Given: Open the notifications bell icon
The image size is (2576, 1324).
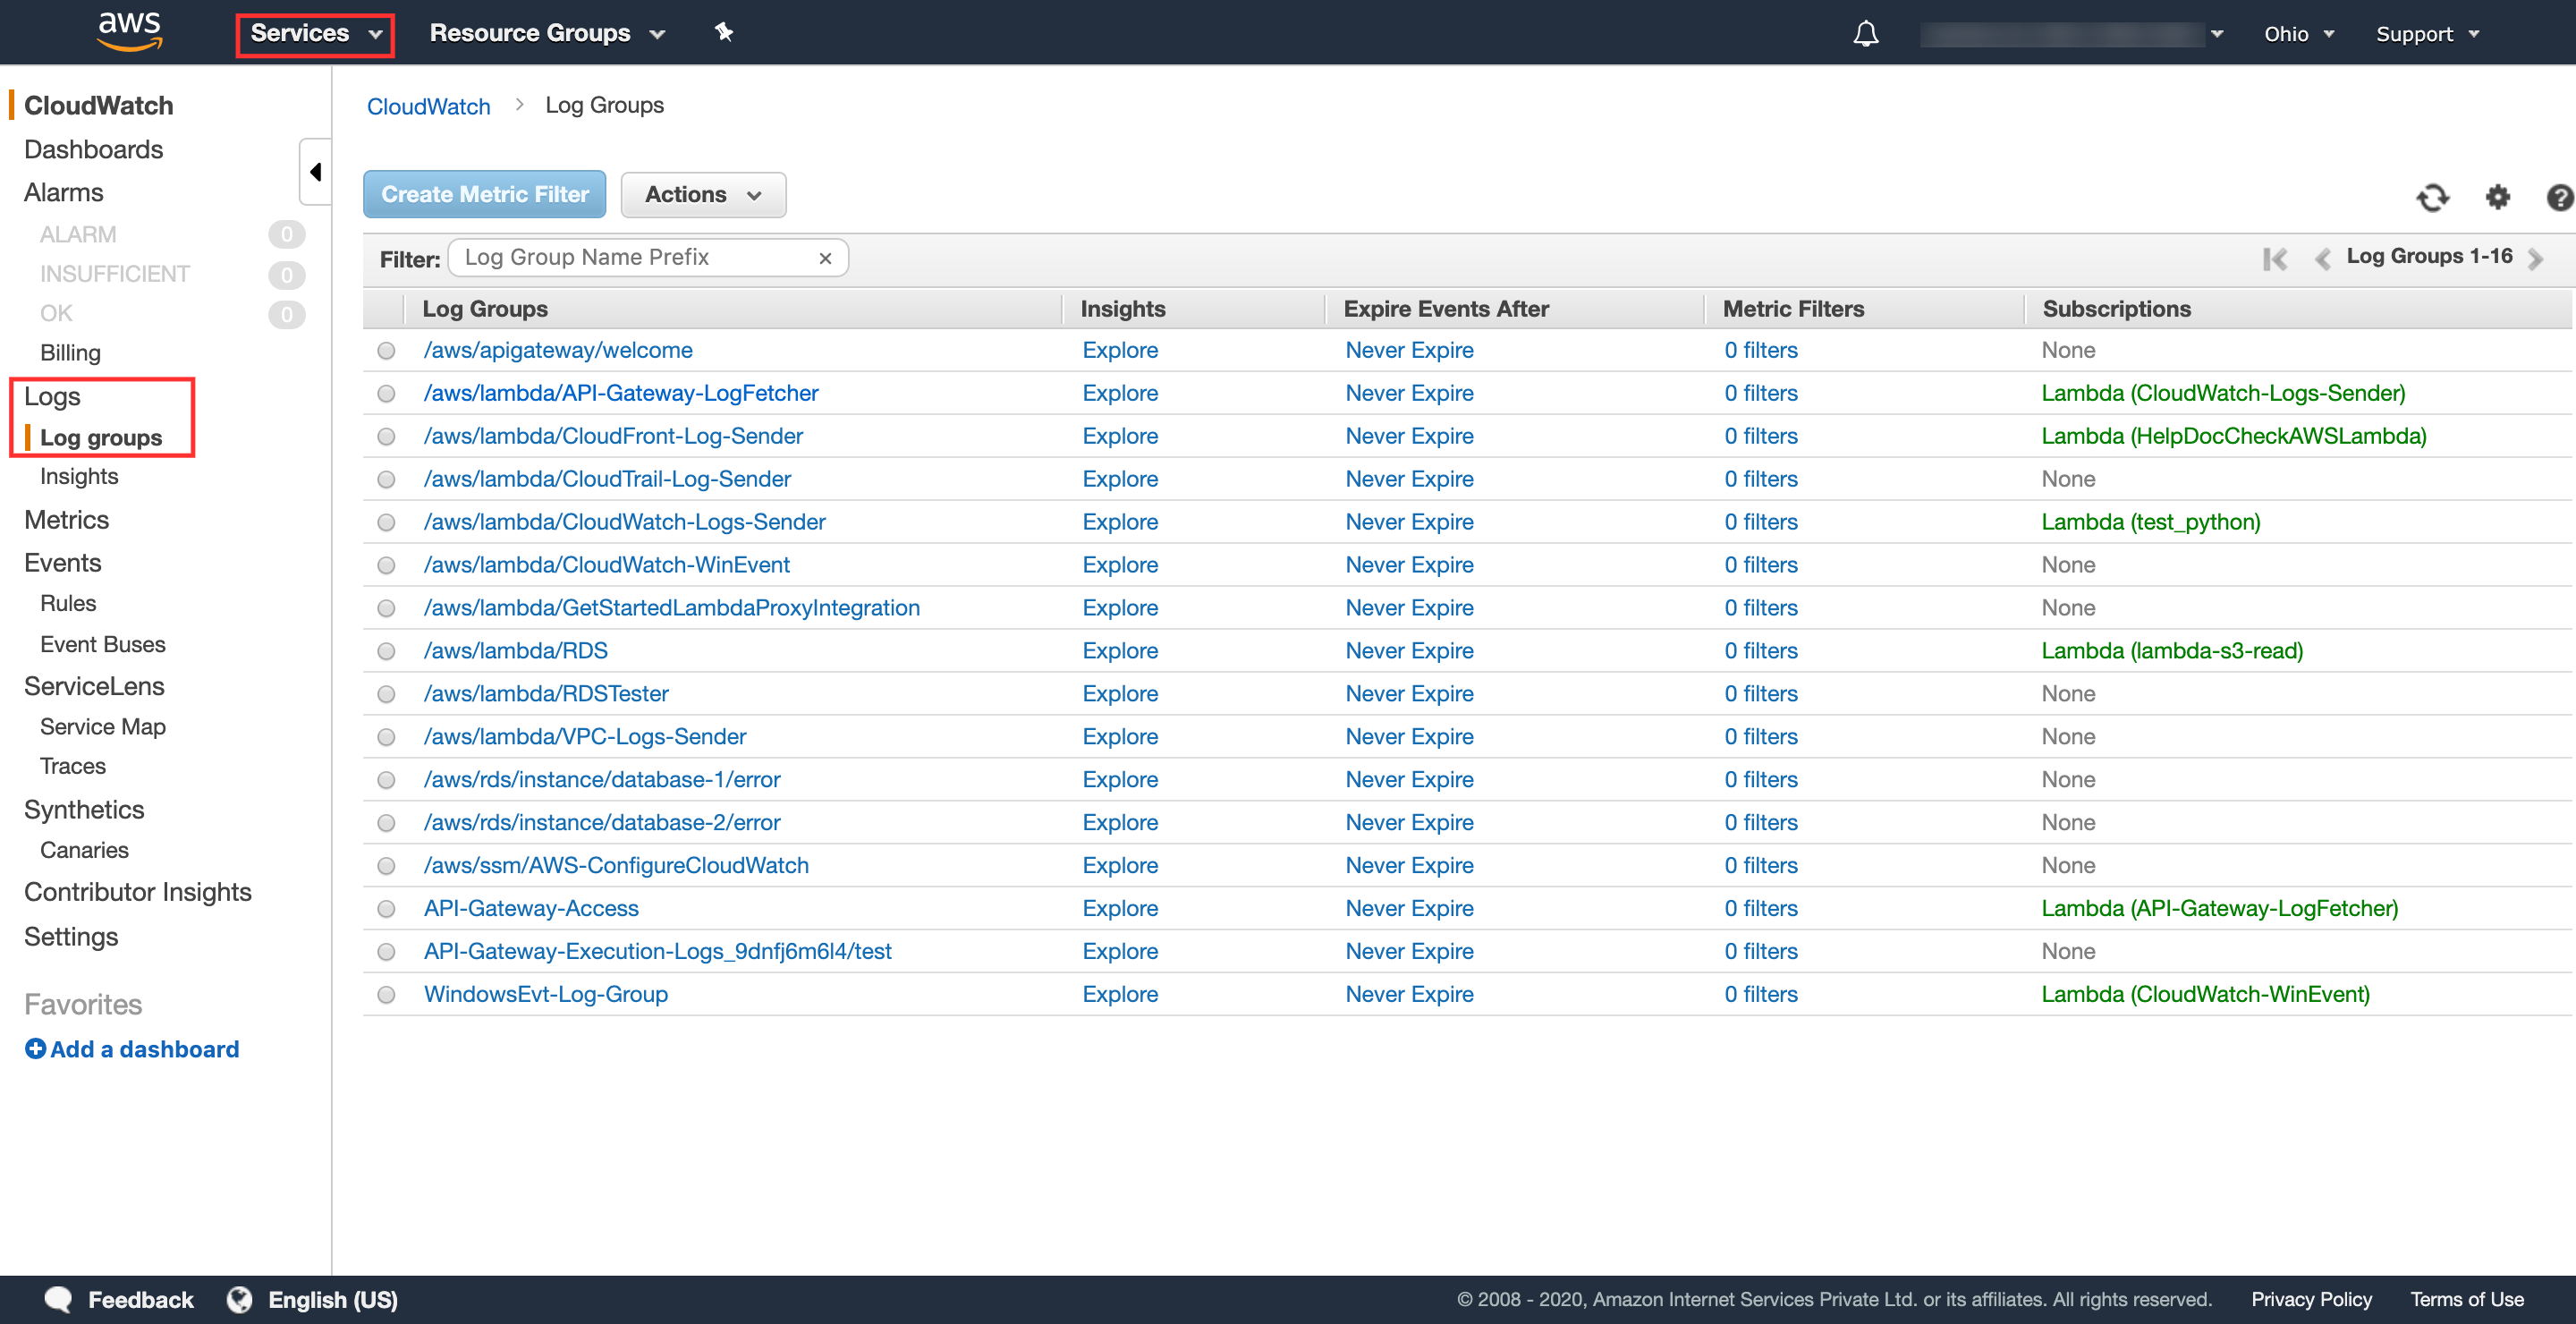Looking at the screenshot, I should tap(1865, 34).
